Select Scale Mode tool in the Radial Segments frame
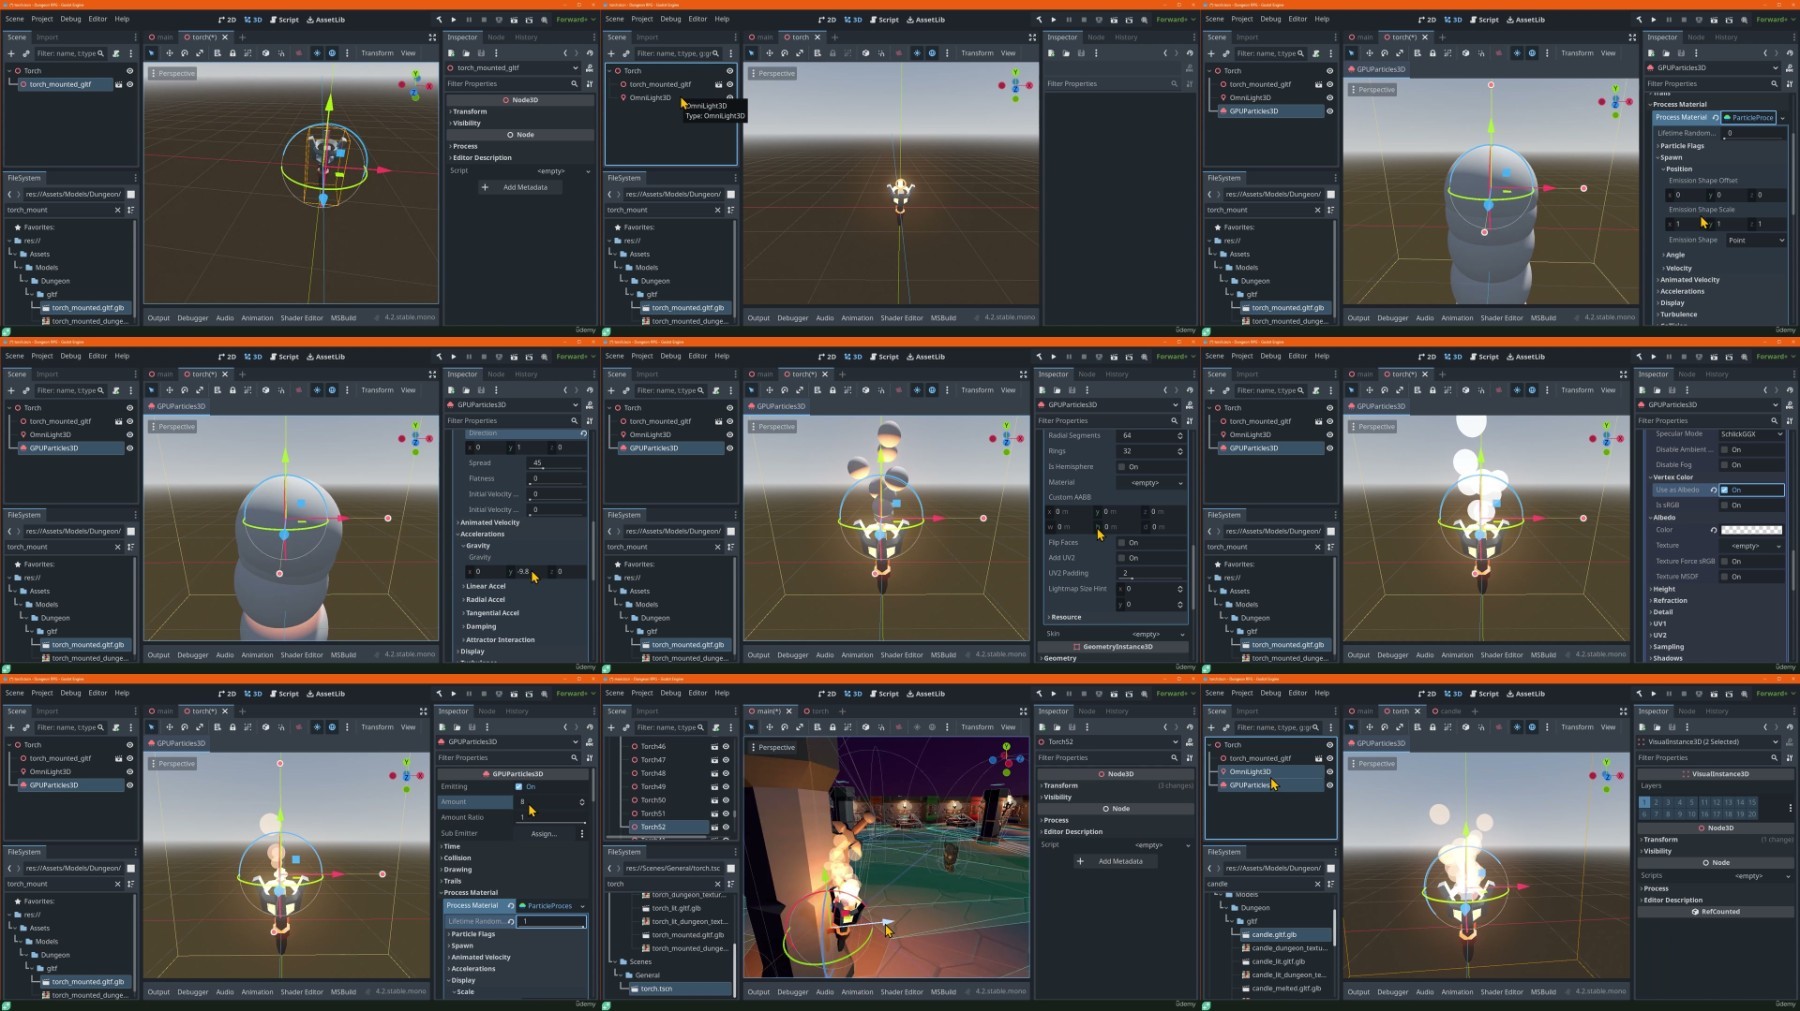The width and height of the screenshot is (1800, 1011). 799,390
